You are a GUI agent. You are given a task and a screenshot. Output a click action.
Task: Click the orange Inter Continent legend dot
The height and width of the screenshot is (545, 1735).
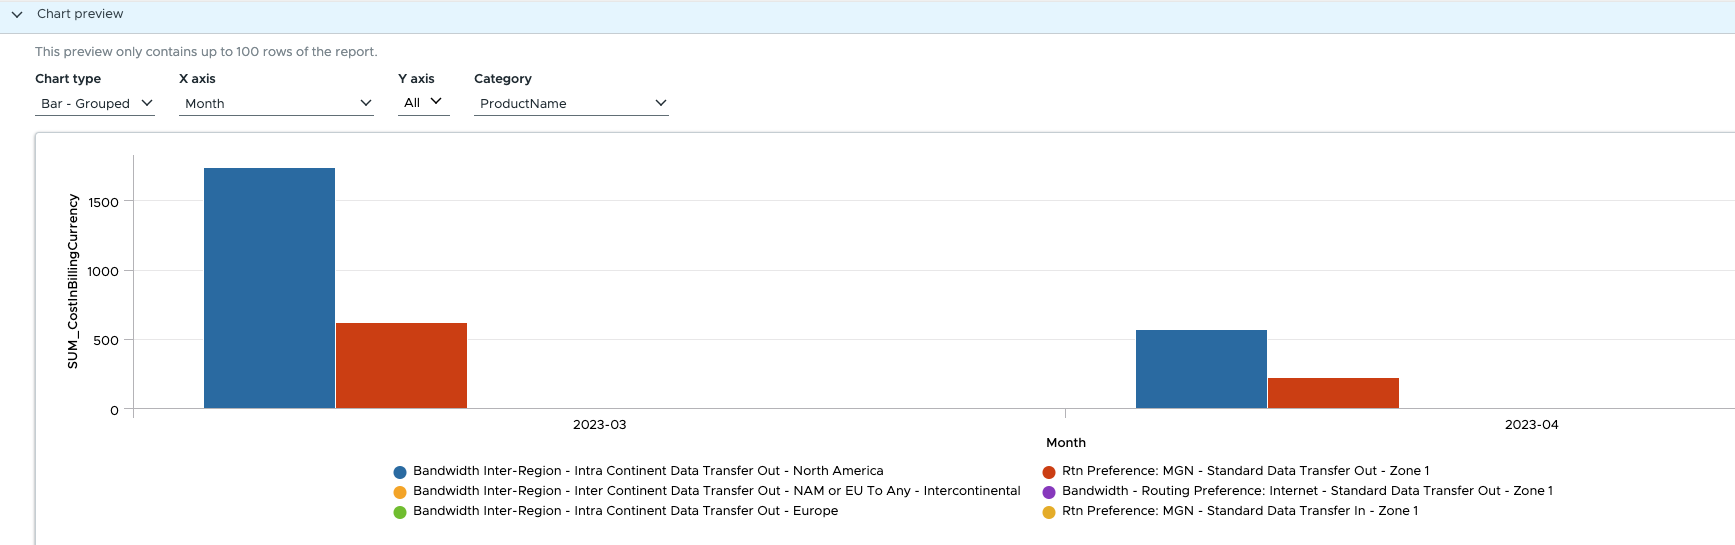[400, 492]
